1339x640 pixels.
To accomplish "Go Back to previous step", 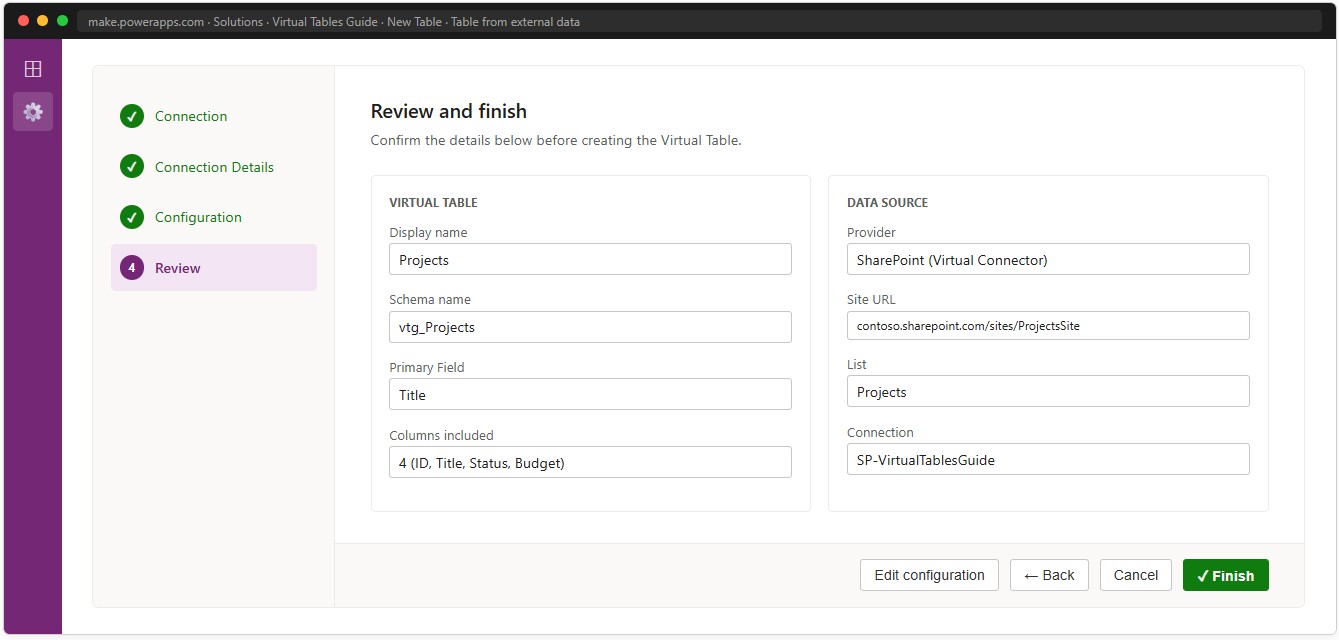I will coord(1049,575).
